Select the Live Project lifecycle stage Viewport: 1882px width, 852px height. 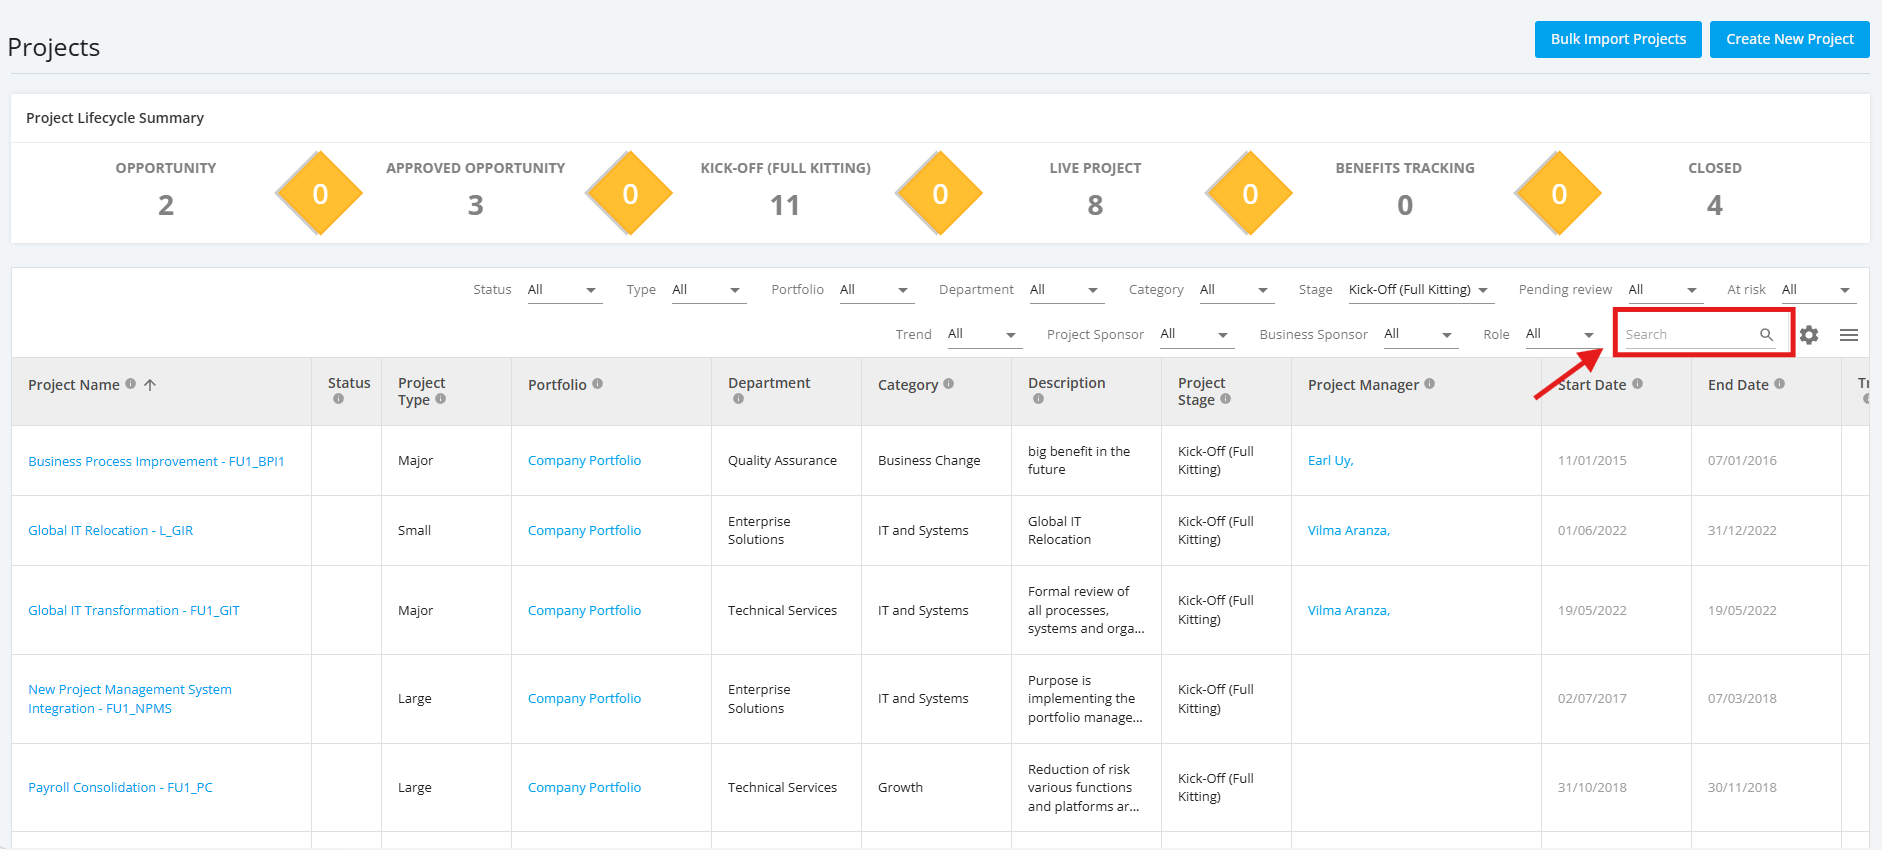pos(1095,190)
